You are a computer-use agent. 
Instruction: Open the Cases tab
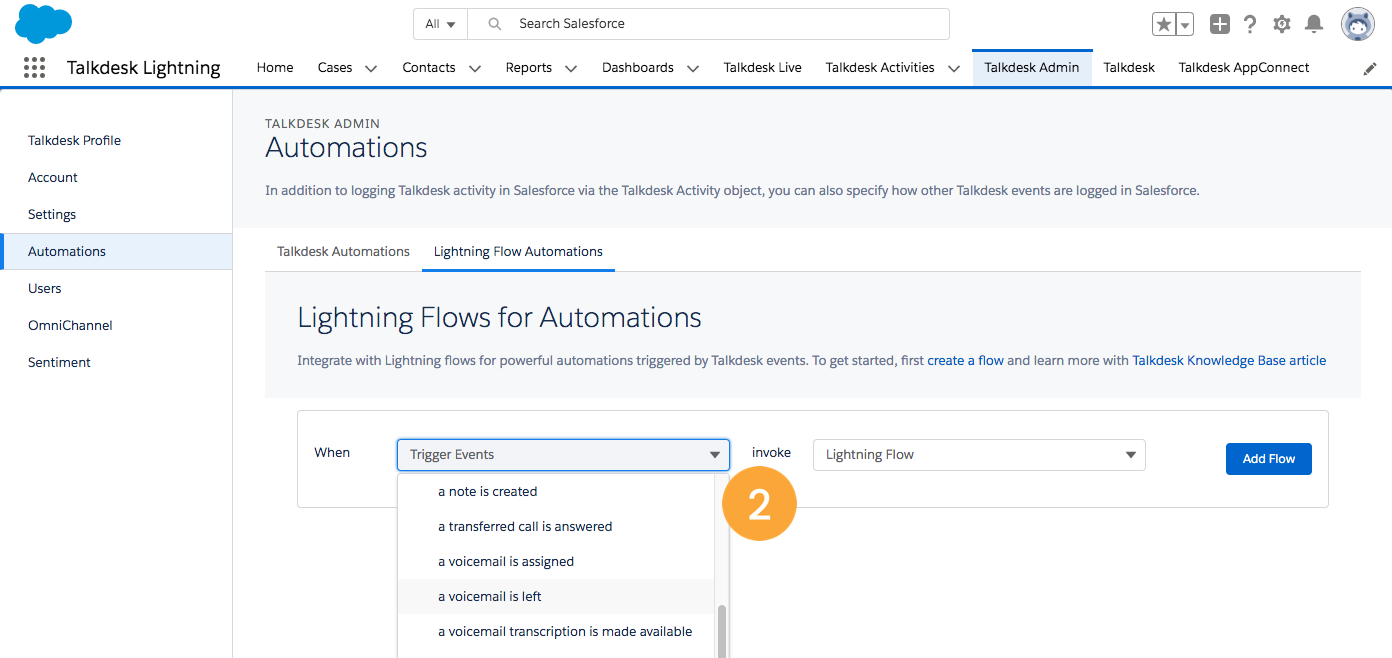coord(335,68)
